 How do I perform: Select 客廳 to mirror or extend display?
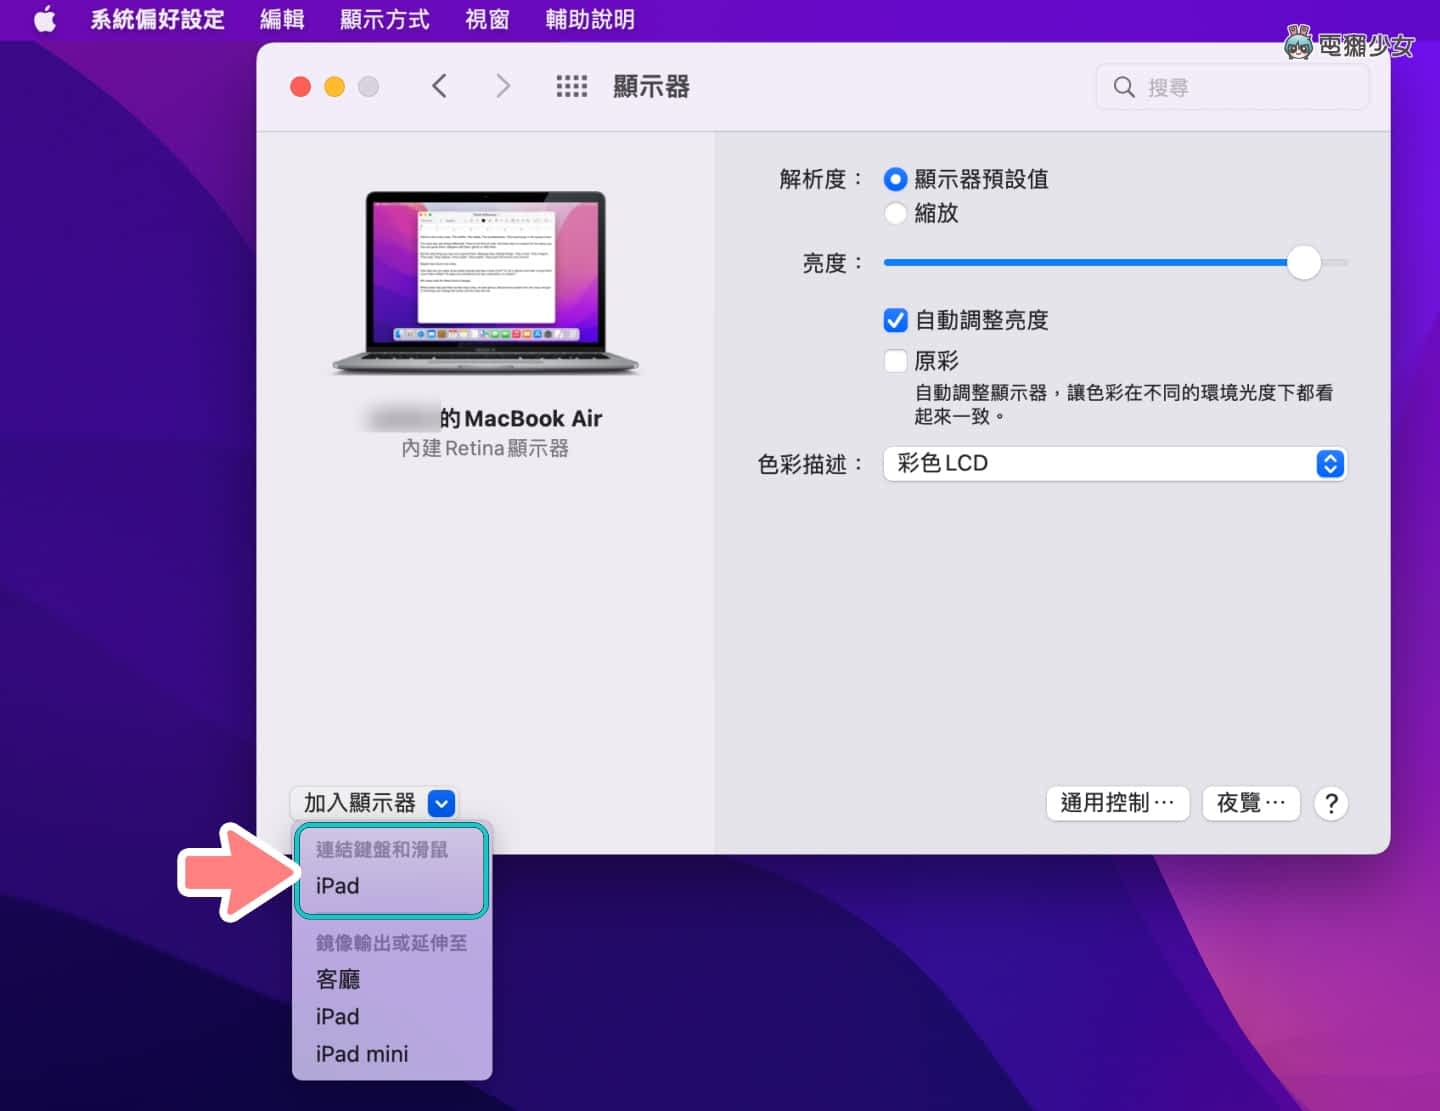[x=338, y=979]
